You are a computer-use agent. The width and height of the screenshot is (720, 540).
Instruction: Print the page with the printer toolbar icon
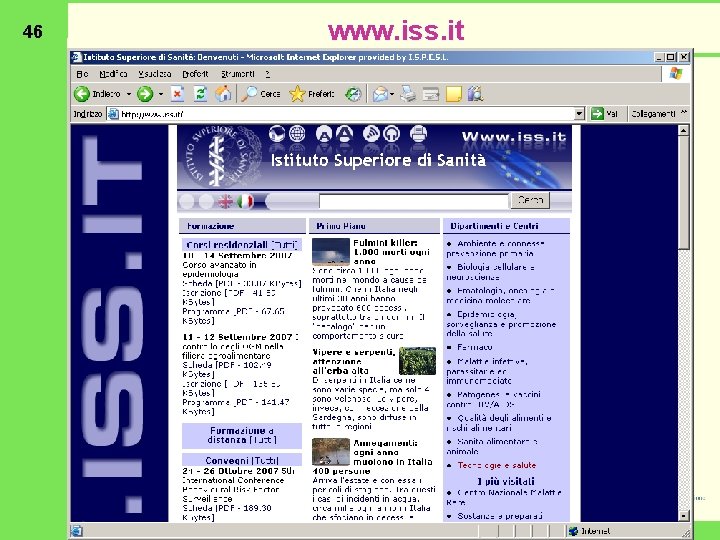coord(408,94)
